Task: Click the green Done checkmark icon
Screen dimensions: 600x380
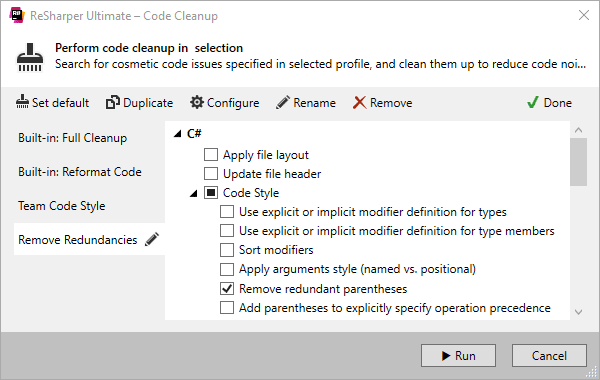Action: [x=532, y=102]
